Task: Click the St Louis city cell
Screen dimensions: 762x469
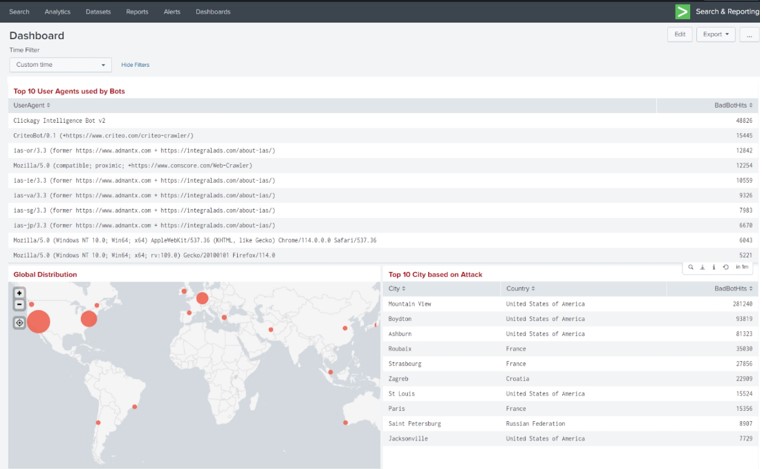Action: (x=401, y=394)
